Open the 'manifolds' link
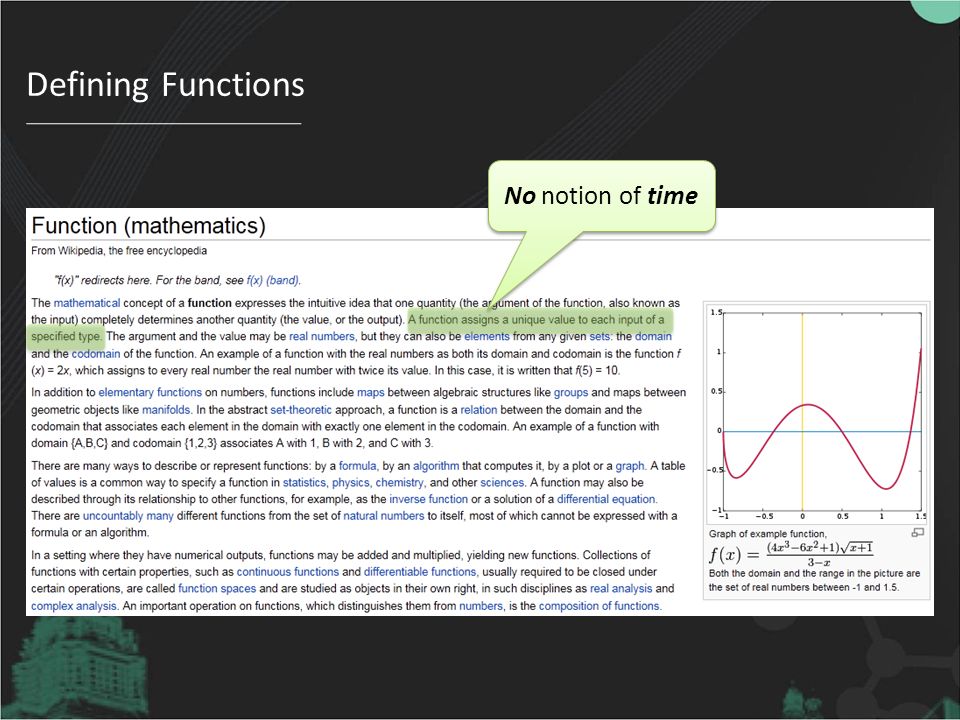 (x=167, y=409)
